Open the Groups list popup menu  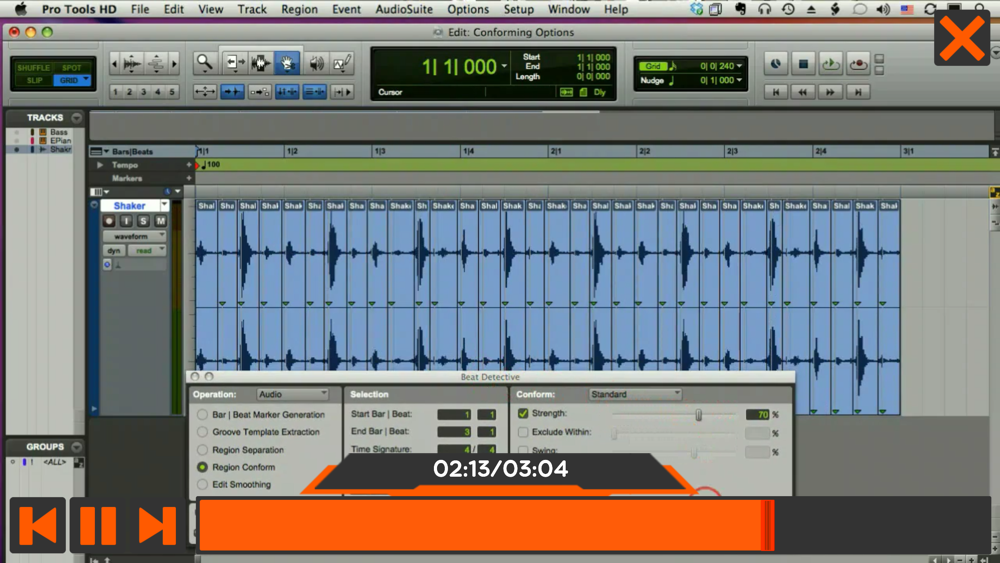click(77, 447)
